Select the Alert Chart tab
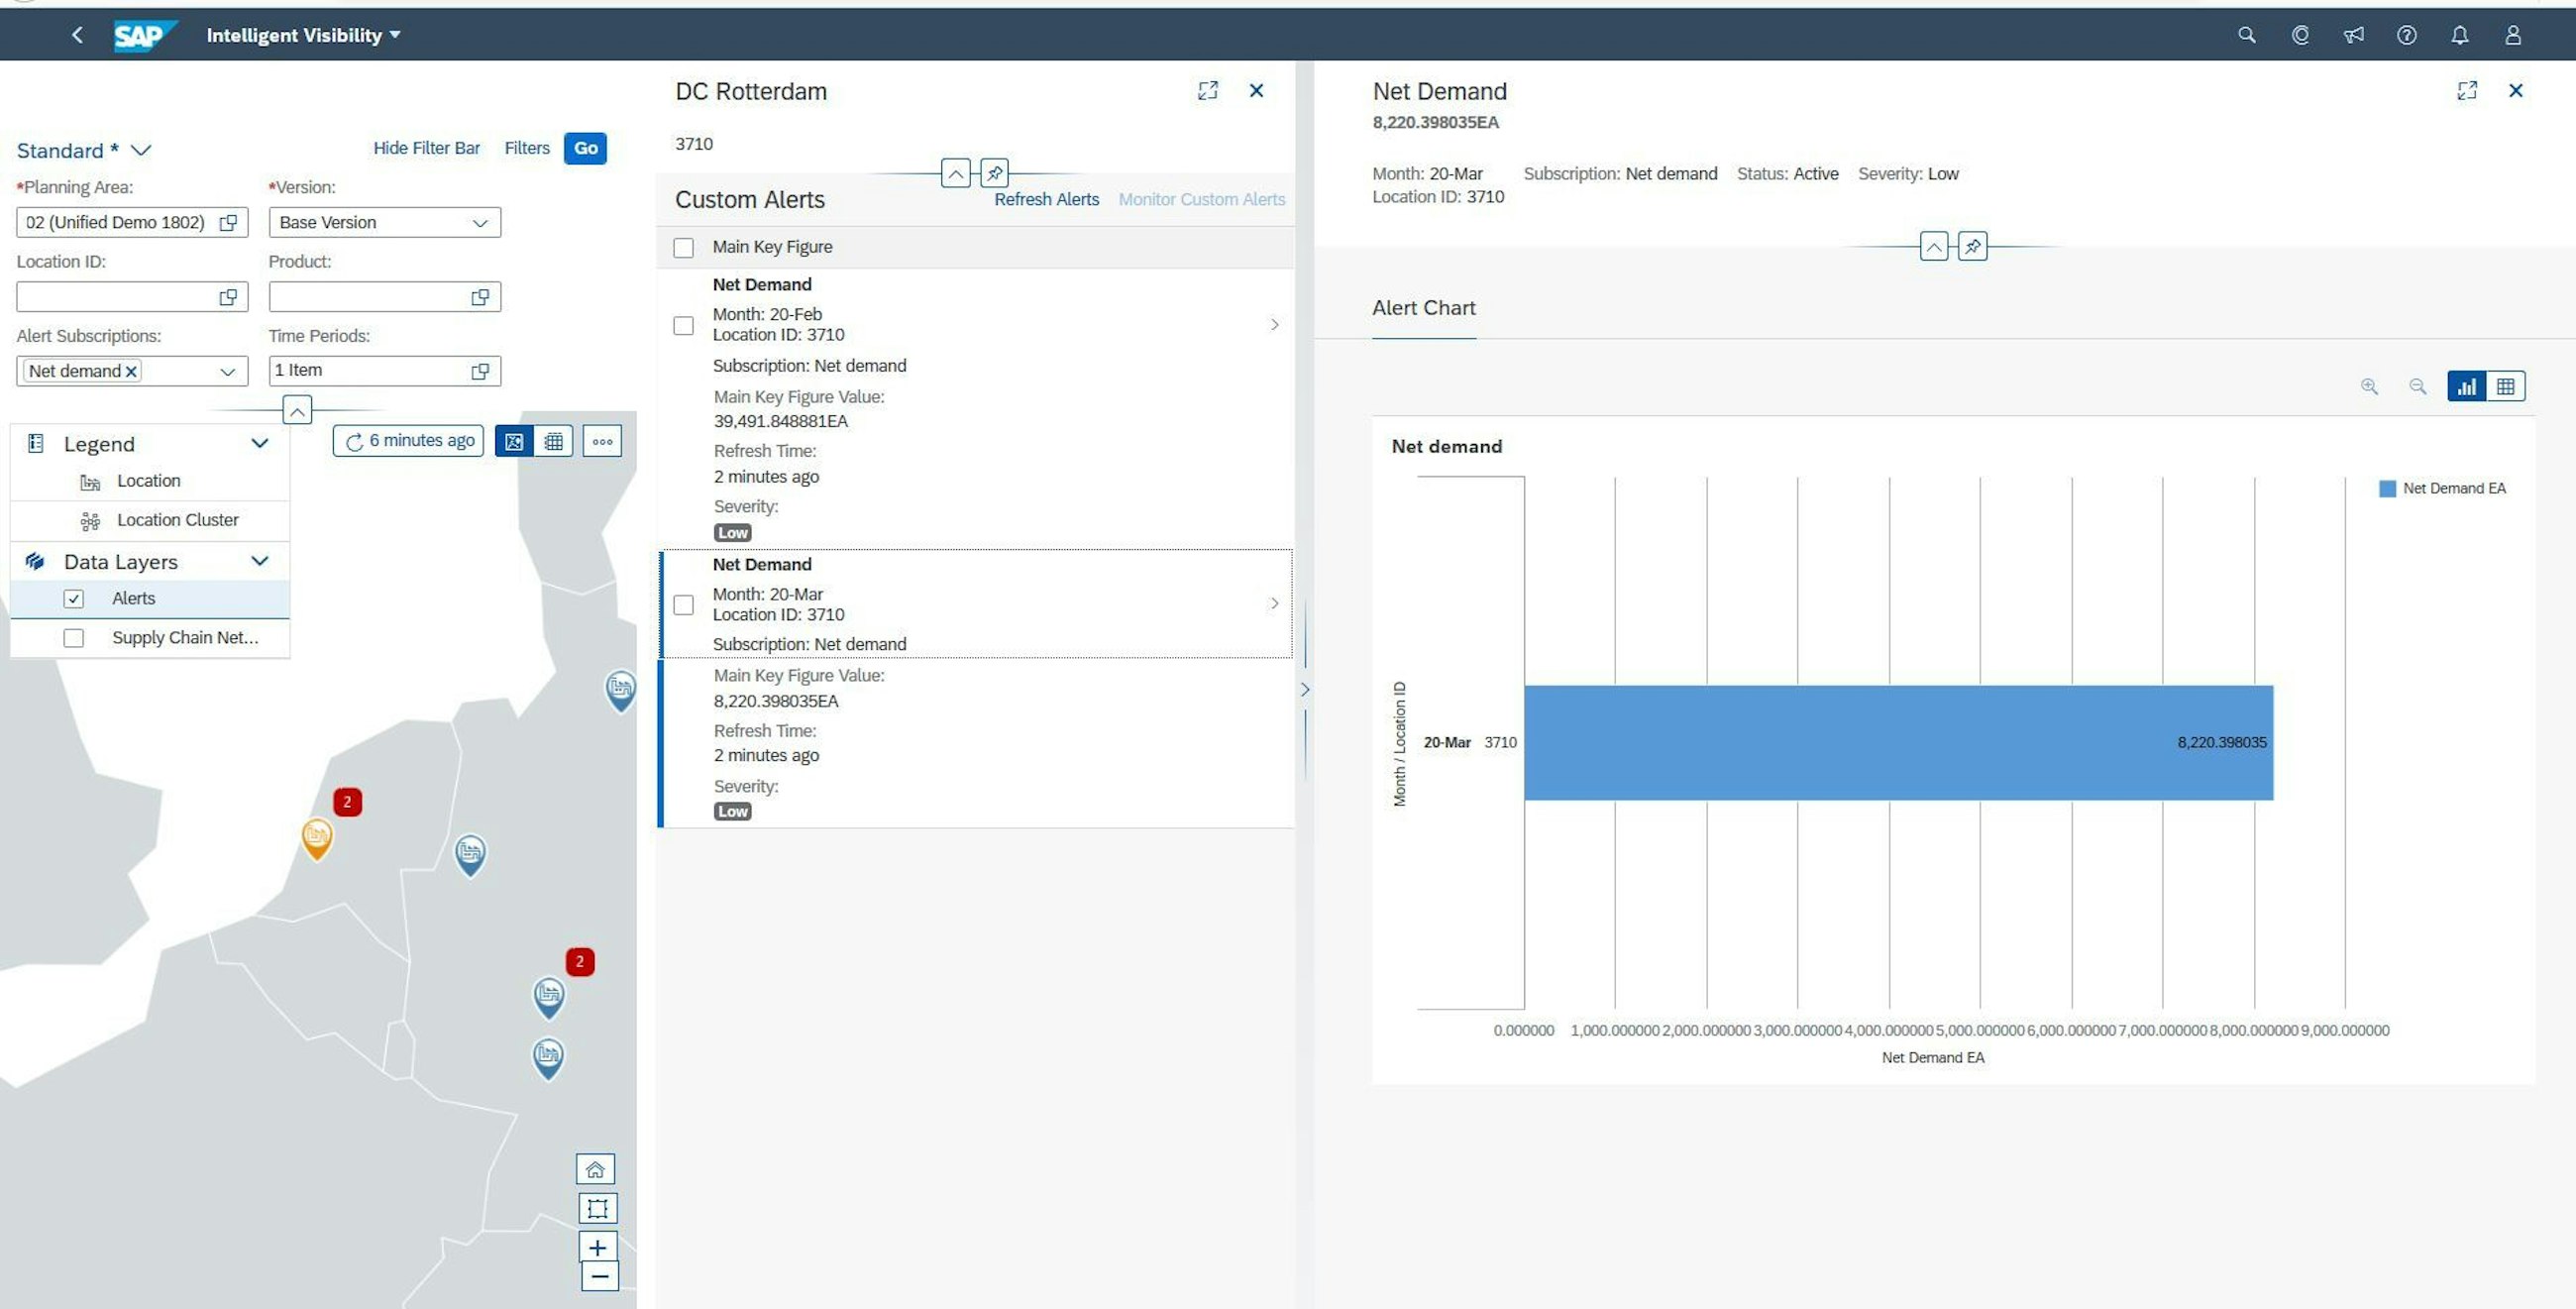 click(x=1423, y=308)
